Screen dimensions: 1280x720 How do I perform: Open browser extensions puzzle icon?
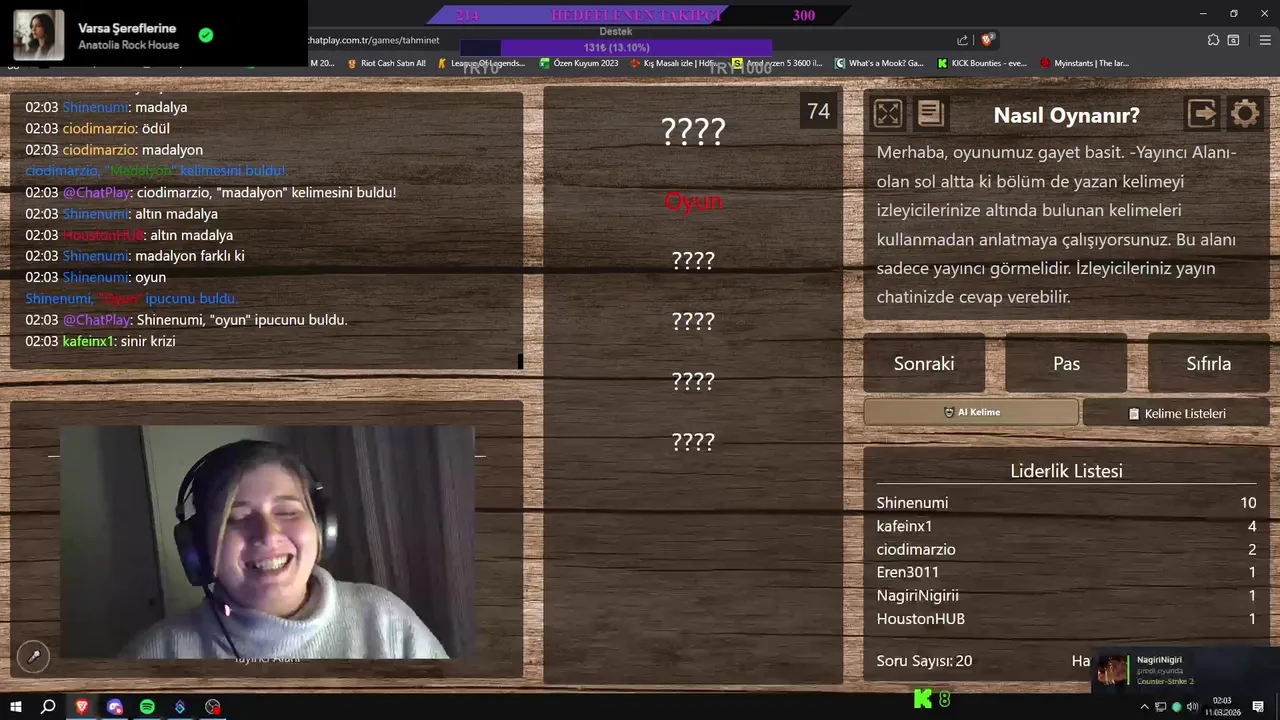(1213, 40)
